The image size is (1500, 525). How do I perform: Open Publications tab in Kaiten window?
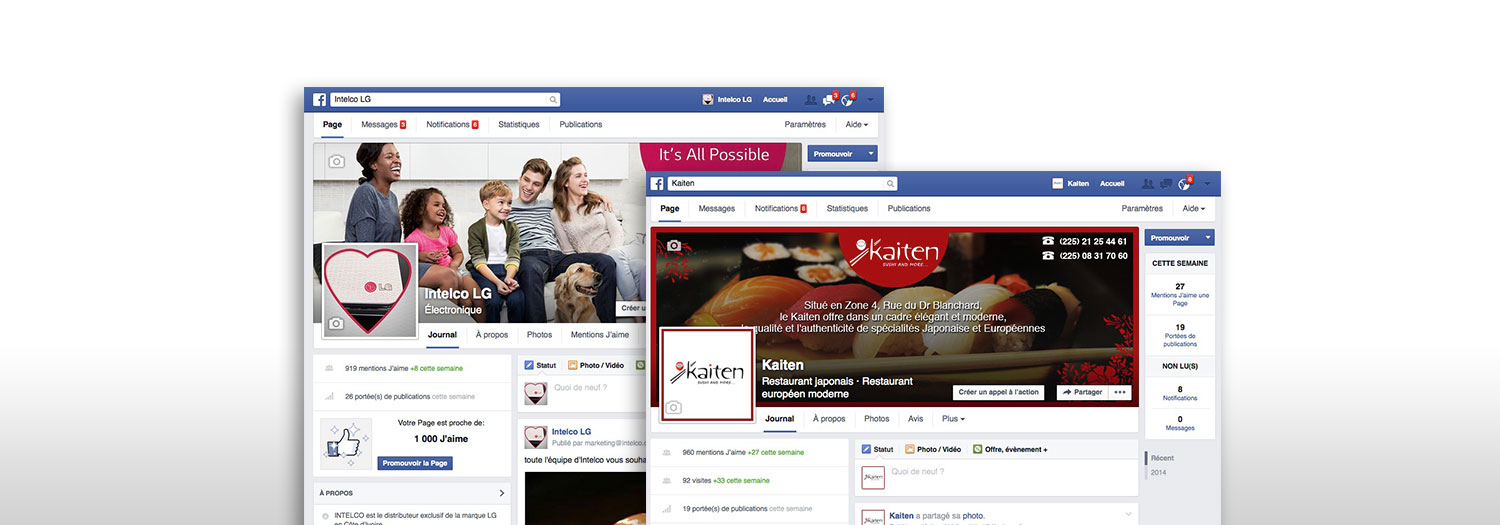click(x=909, y=209)
